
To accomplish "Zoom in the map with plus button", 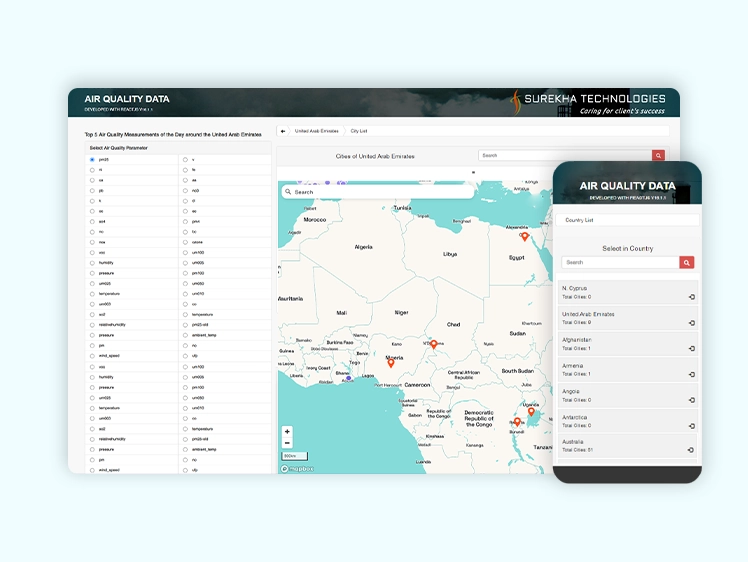I will [x=287, y=431].
